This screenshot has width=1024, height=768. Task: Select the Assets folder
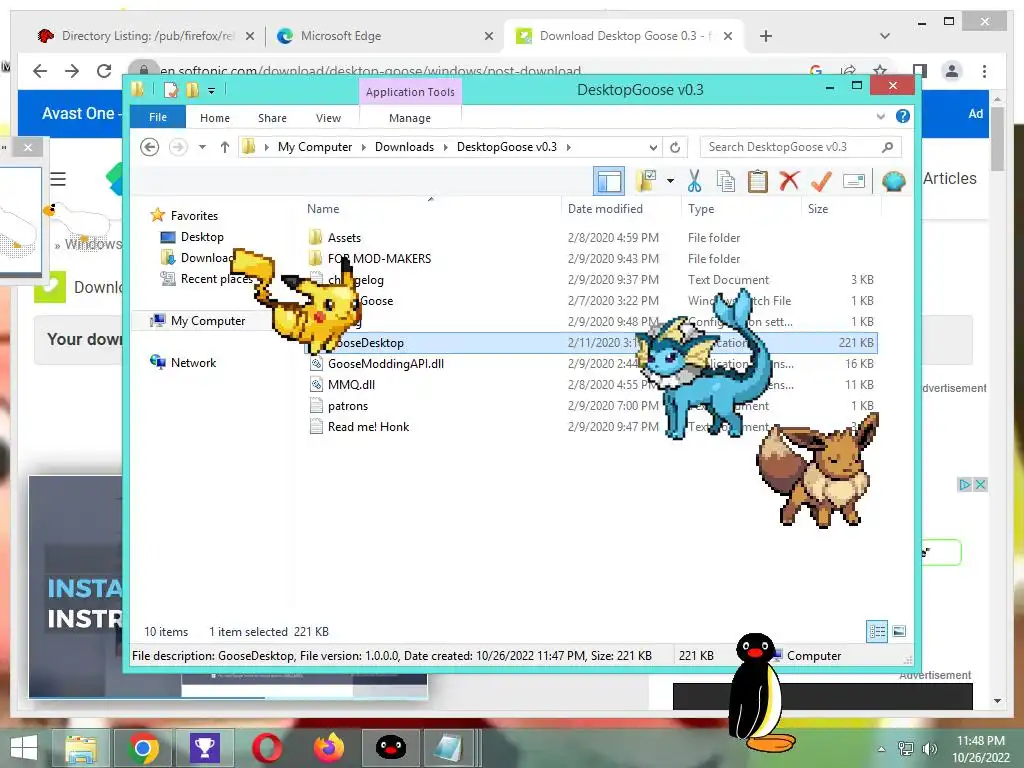[344, 238]
